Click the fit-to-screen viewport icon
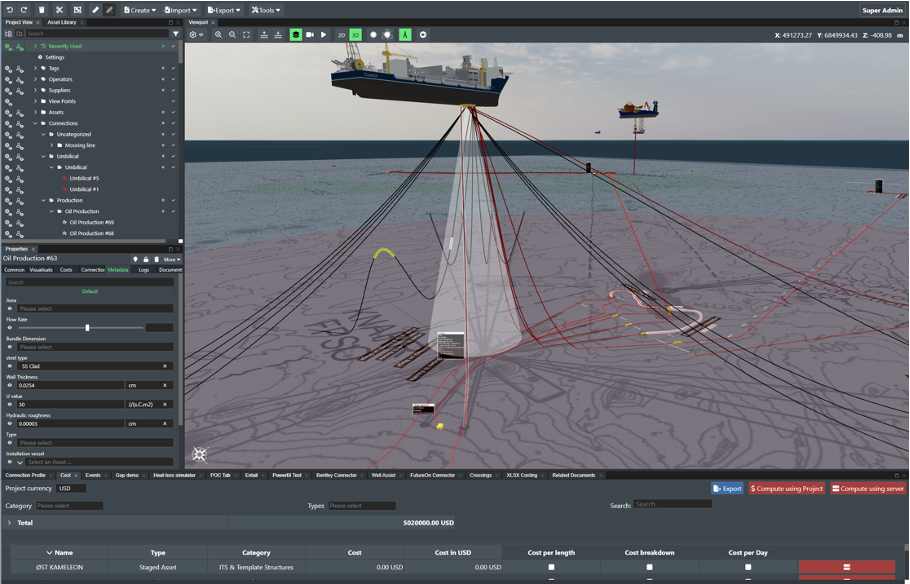The width and height of the screenshot is (910, 584). pos(247,35)
